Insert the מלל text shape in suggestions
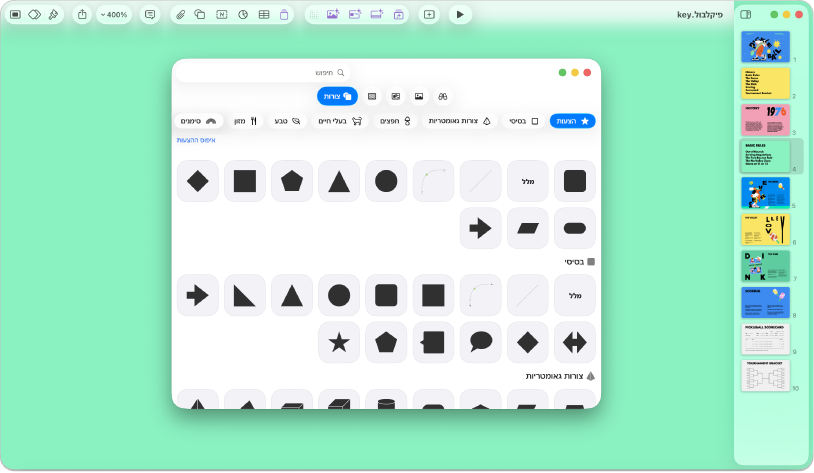This screenshot has height=473, width=814. tap(527, 181)
